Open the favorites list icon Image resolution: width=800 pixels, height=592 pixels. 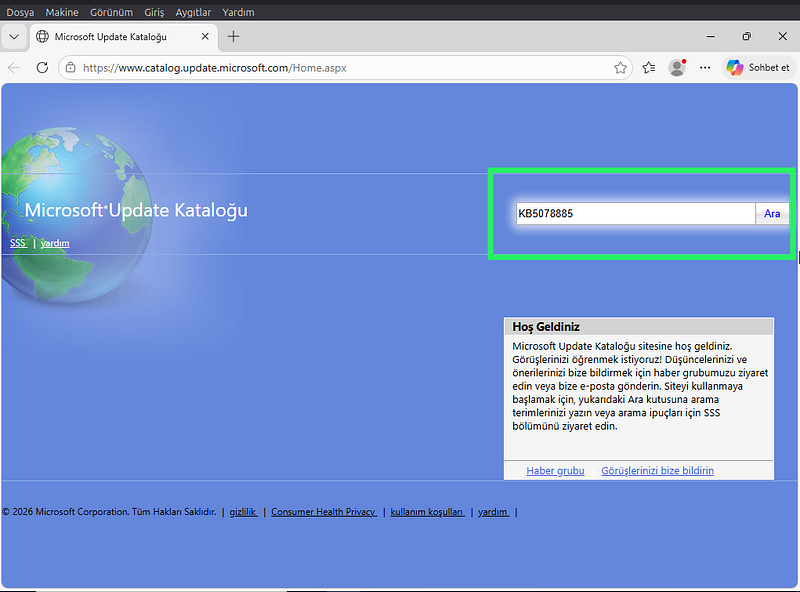649,68
